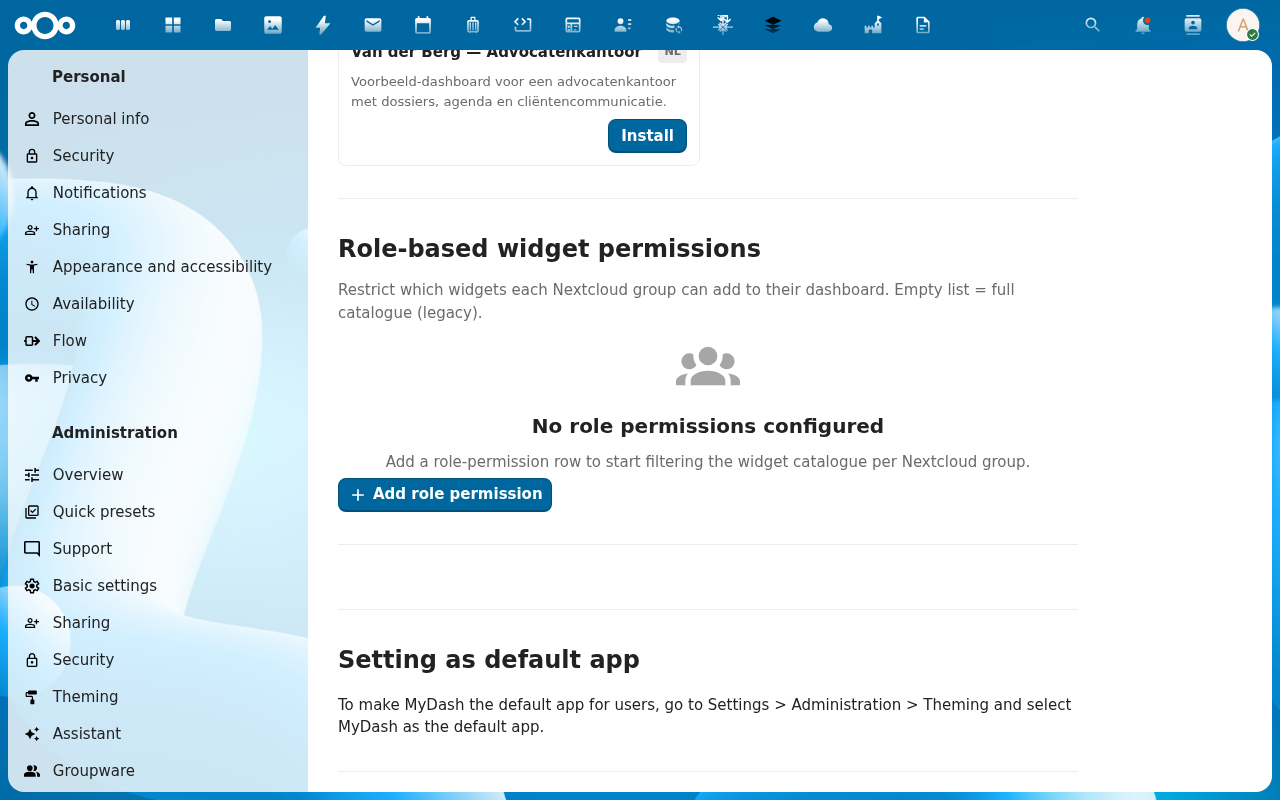Click the Availability clock icon
The image size is (1280, 800).
coord(32,304)
